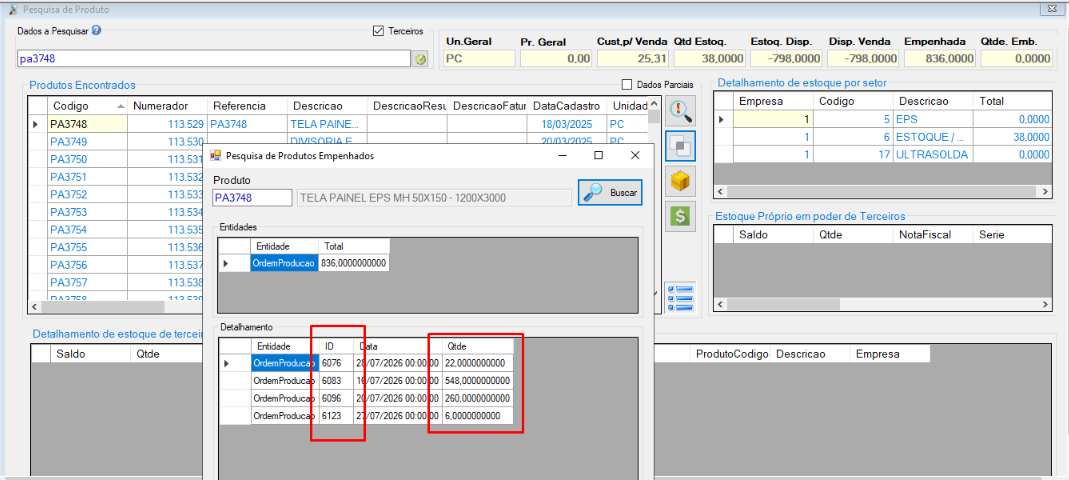The width and height of the screenshot is (1069, 480).
Task: Select the PA3756 product row
Action: [116, 265]
